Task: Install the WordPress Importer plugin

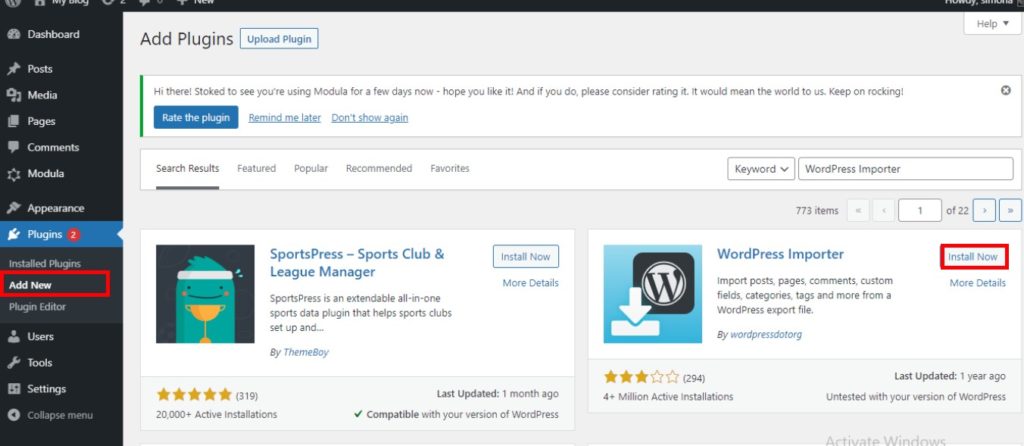Action: (973, 257)
